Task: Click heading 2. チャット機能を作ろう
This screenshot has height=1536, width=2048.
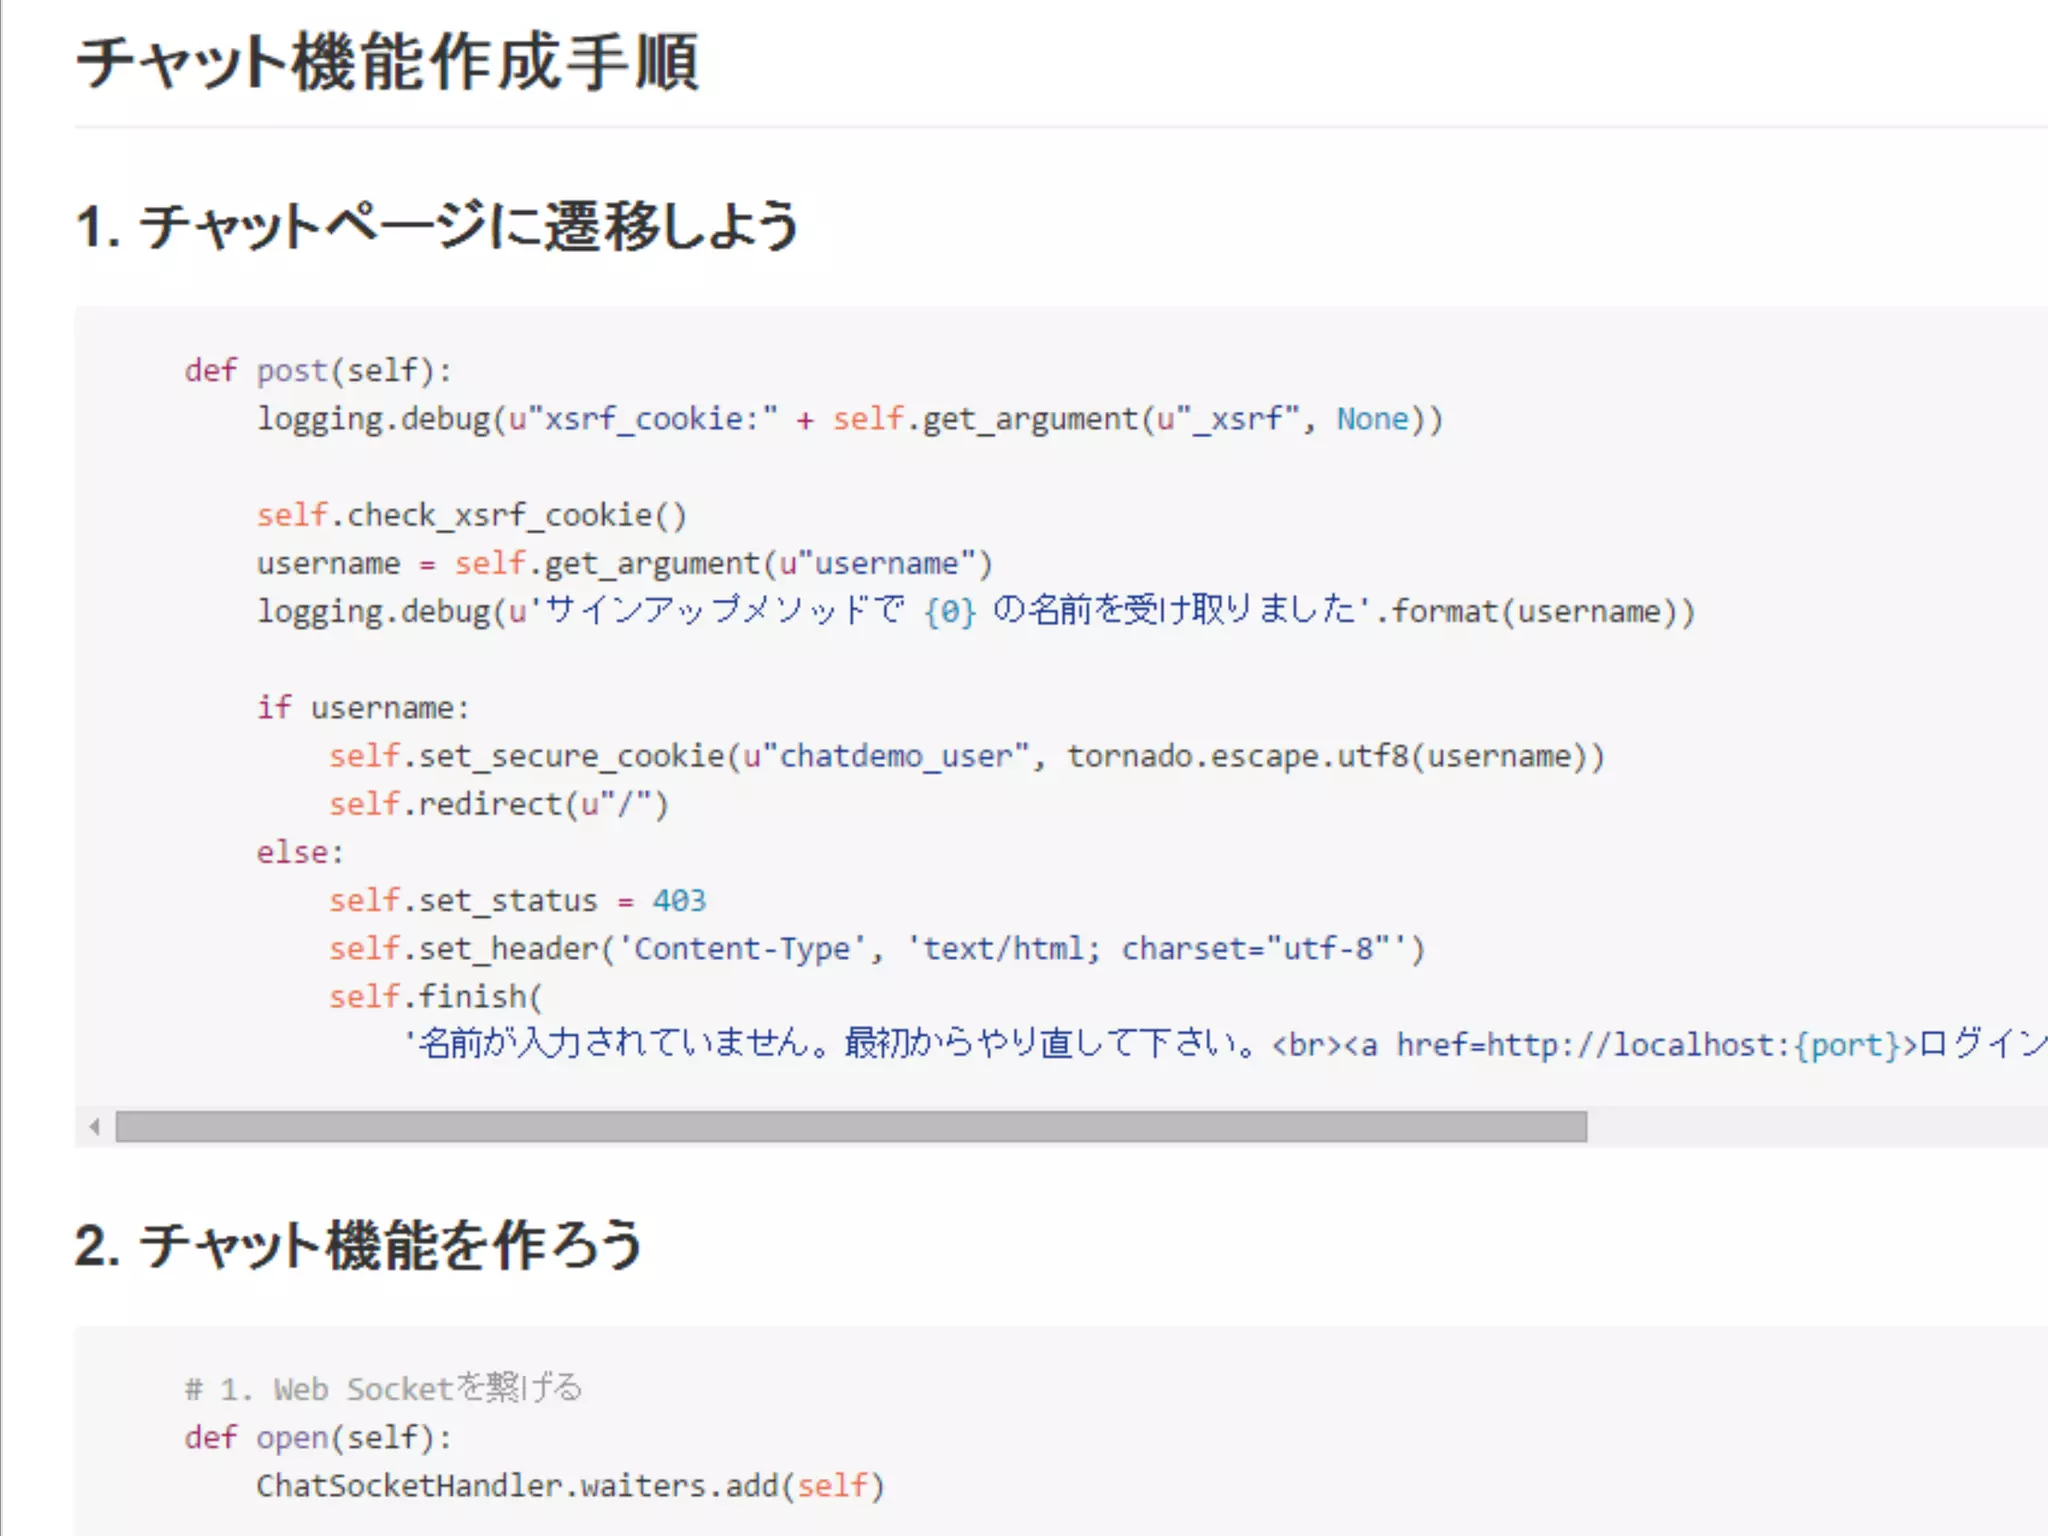Action: point(359,1246)
